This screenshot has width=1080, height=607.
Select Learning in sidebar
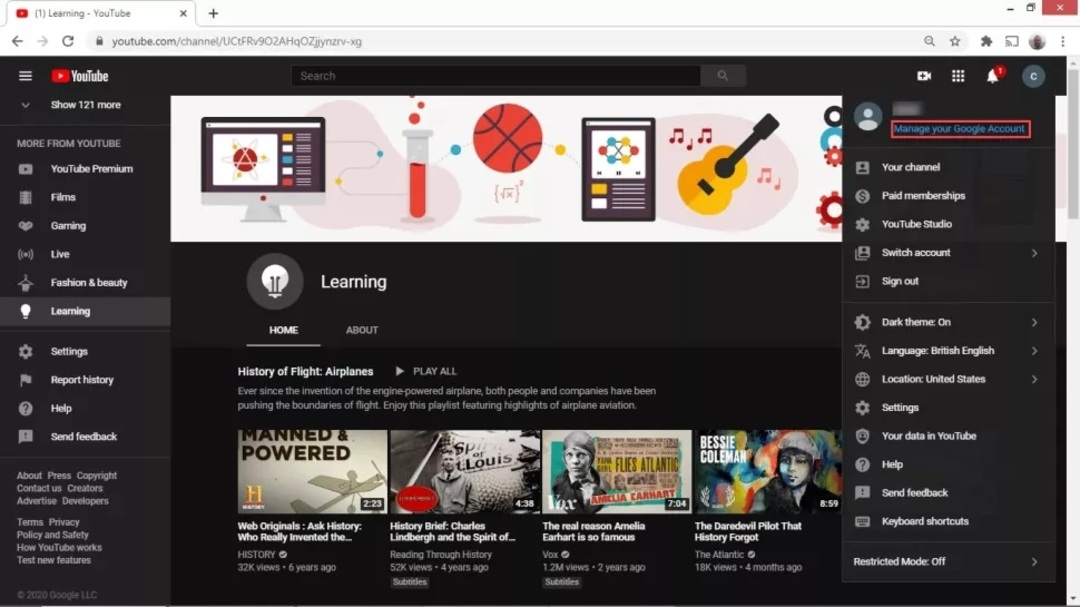point(85,311)
